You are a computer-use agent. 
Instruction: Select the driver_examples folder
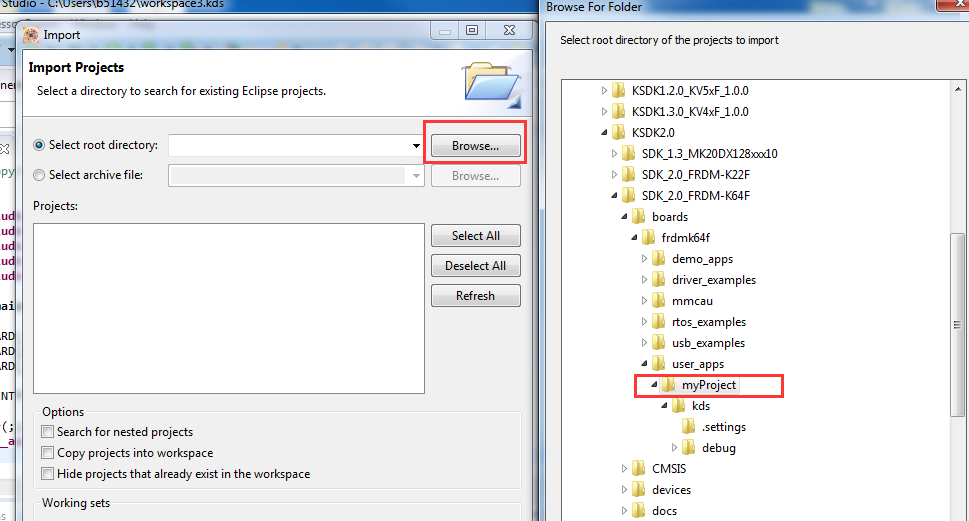(x=714, y=280)
